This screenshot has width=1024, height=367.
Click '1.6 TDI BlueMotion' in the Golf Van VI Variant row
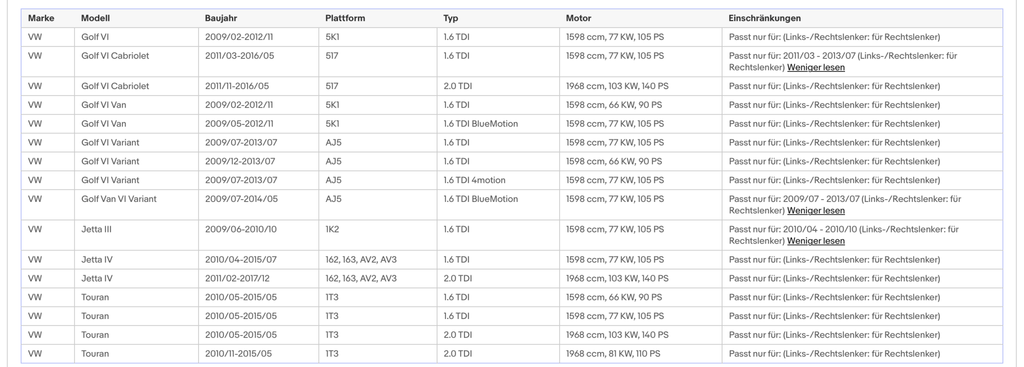(x=481, y=199)
